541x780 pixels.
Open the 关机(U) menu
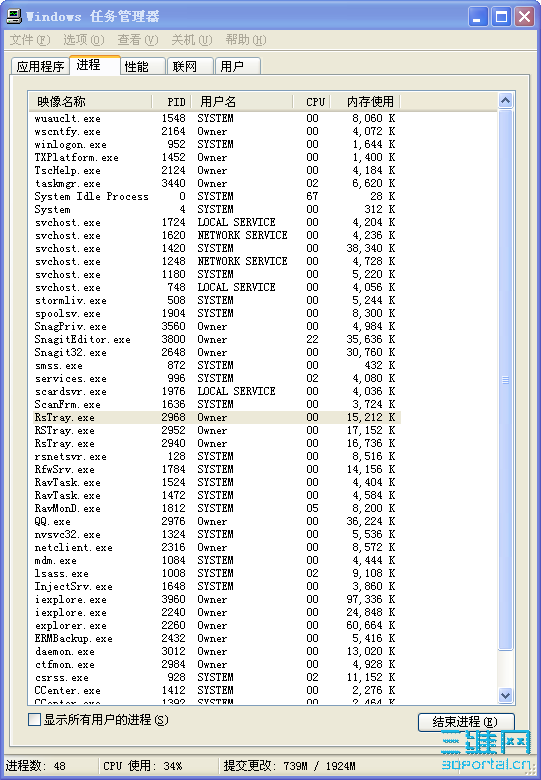(191, 39)
